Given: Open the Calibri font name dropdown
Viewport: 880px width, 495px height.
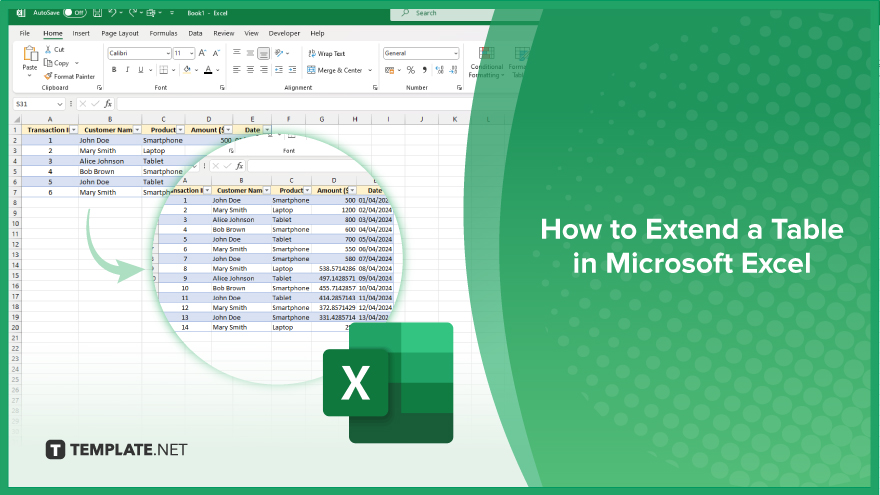Looking at the screenshot, I should point(168,53).
